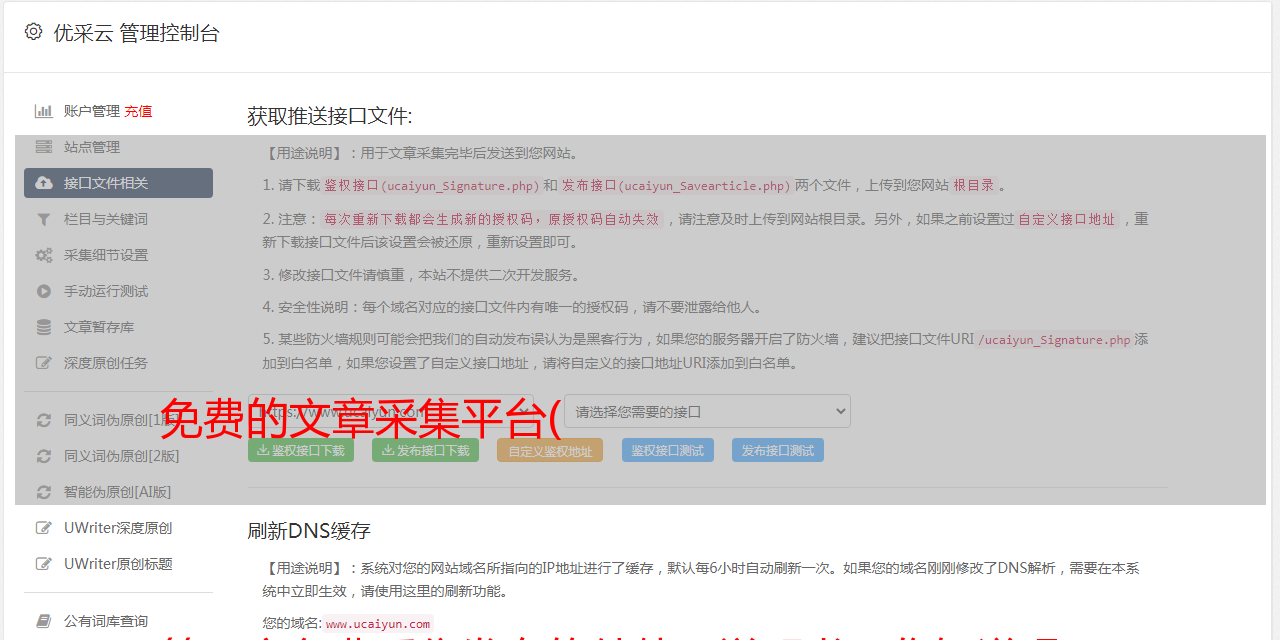
Task: Click the 发布接口测试 button
Action: click(x=778, y=450)
